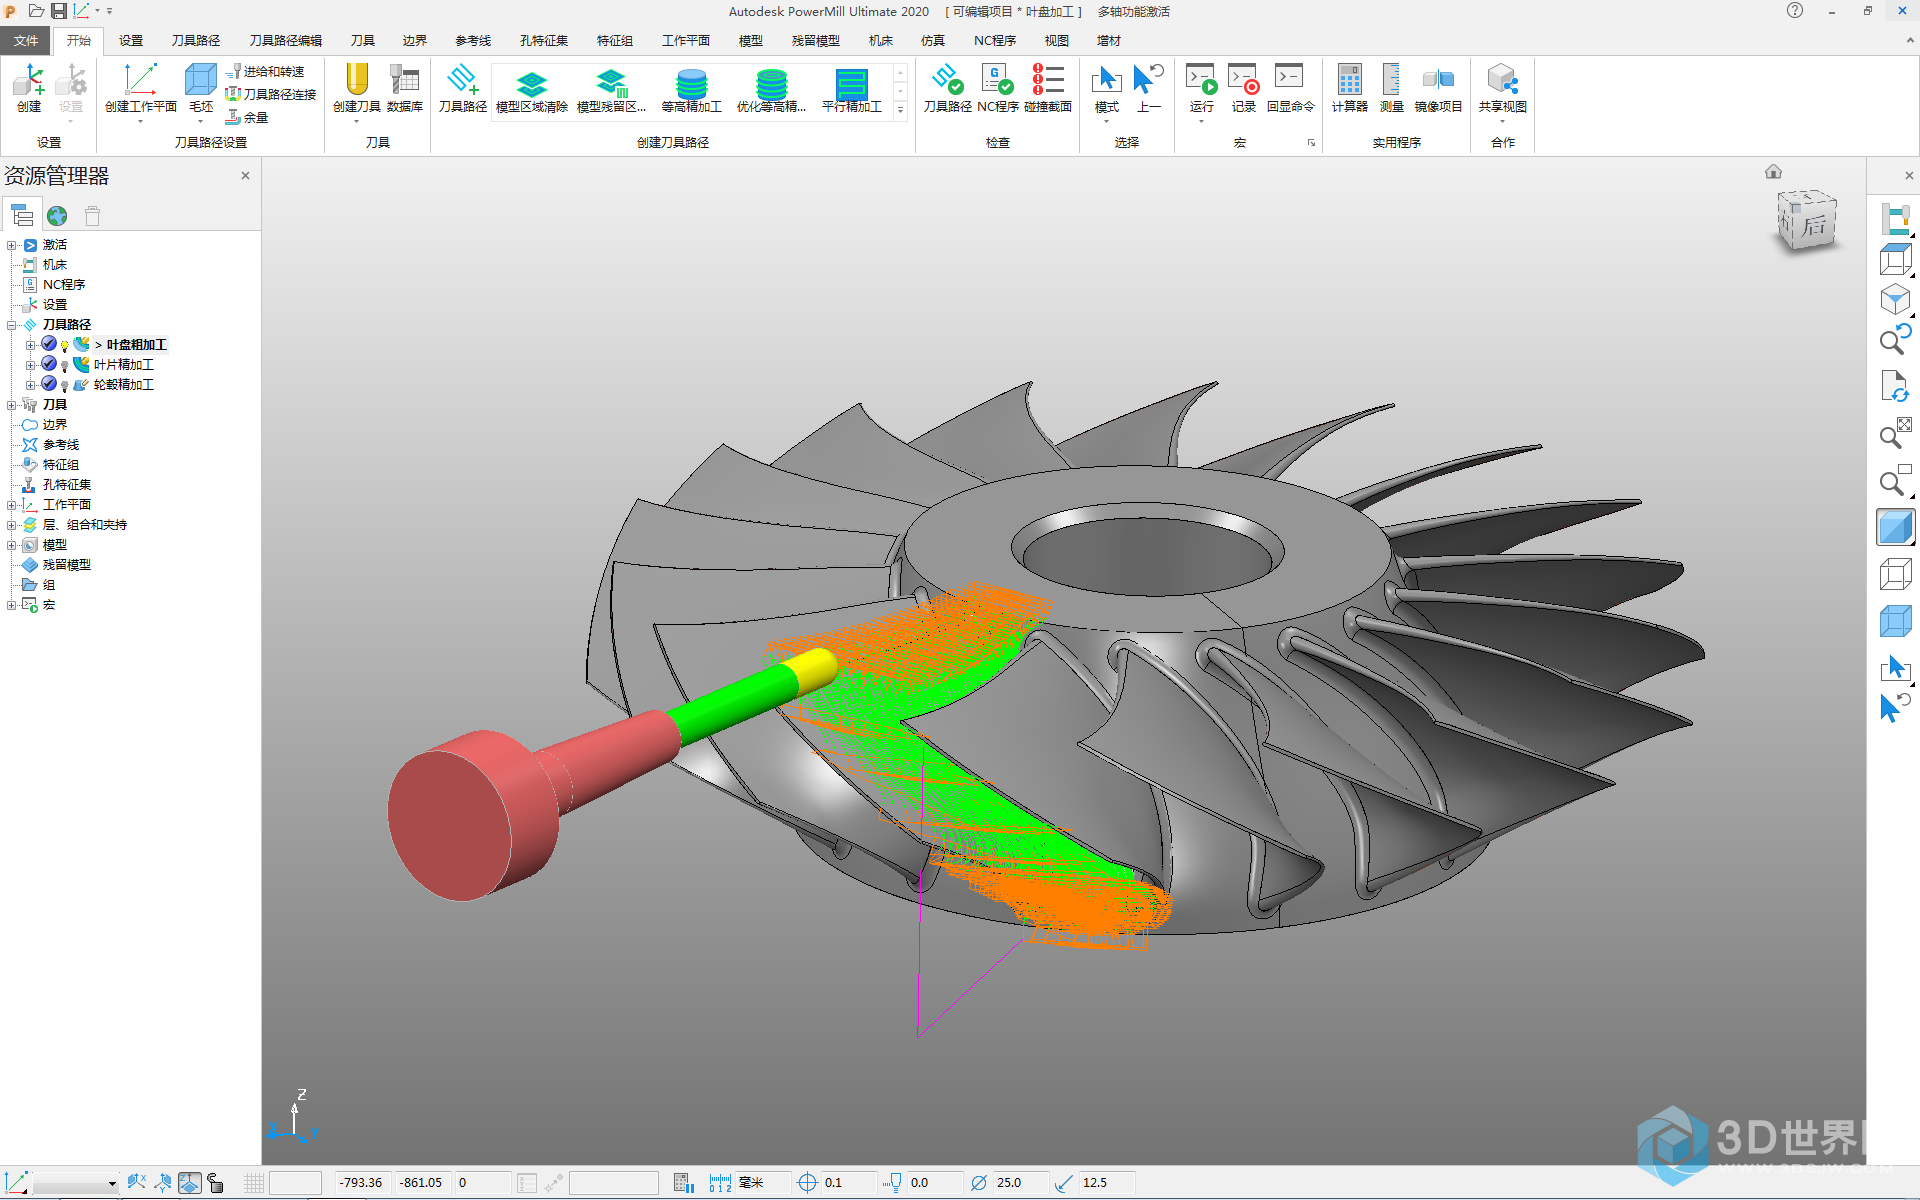Click the shaded view icon in right toolbar

[x=1895, y=527]
